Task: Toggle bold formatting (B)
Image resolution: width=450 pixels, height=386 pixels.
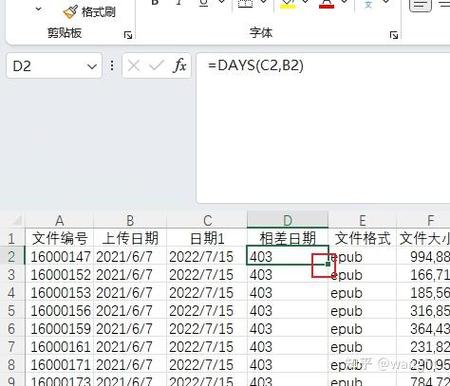Action: [x=155, y=3]
